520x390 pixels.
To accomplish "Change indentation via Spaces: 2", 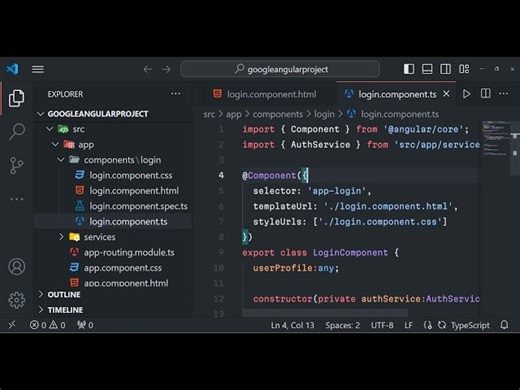I will (342, 325).
